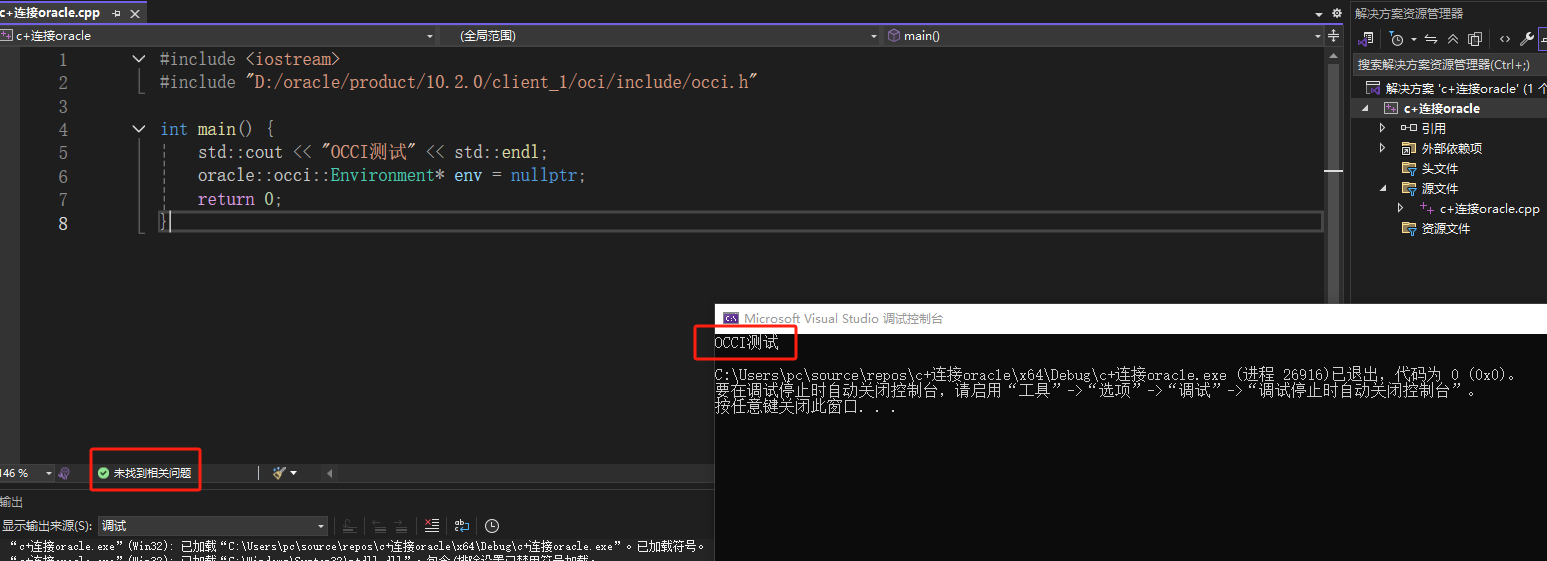Click the pending changes filter clock icon
The width and height of the screenshot is (1547, 561).
(1396, 39)
